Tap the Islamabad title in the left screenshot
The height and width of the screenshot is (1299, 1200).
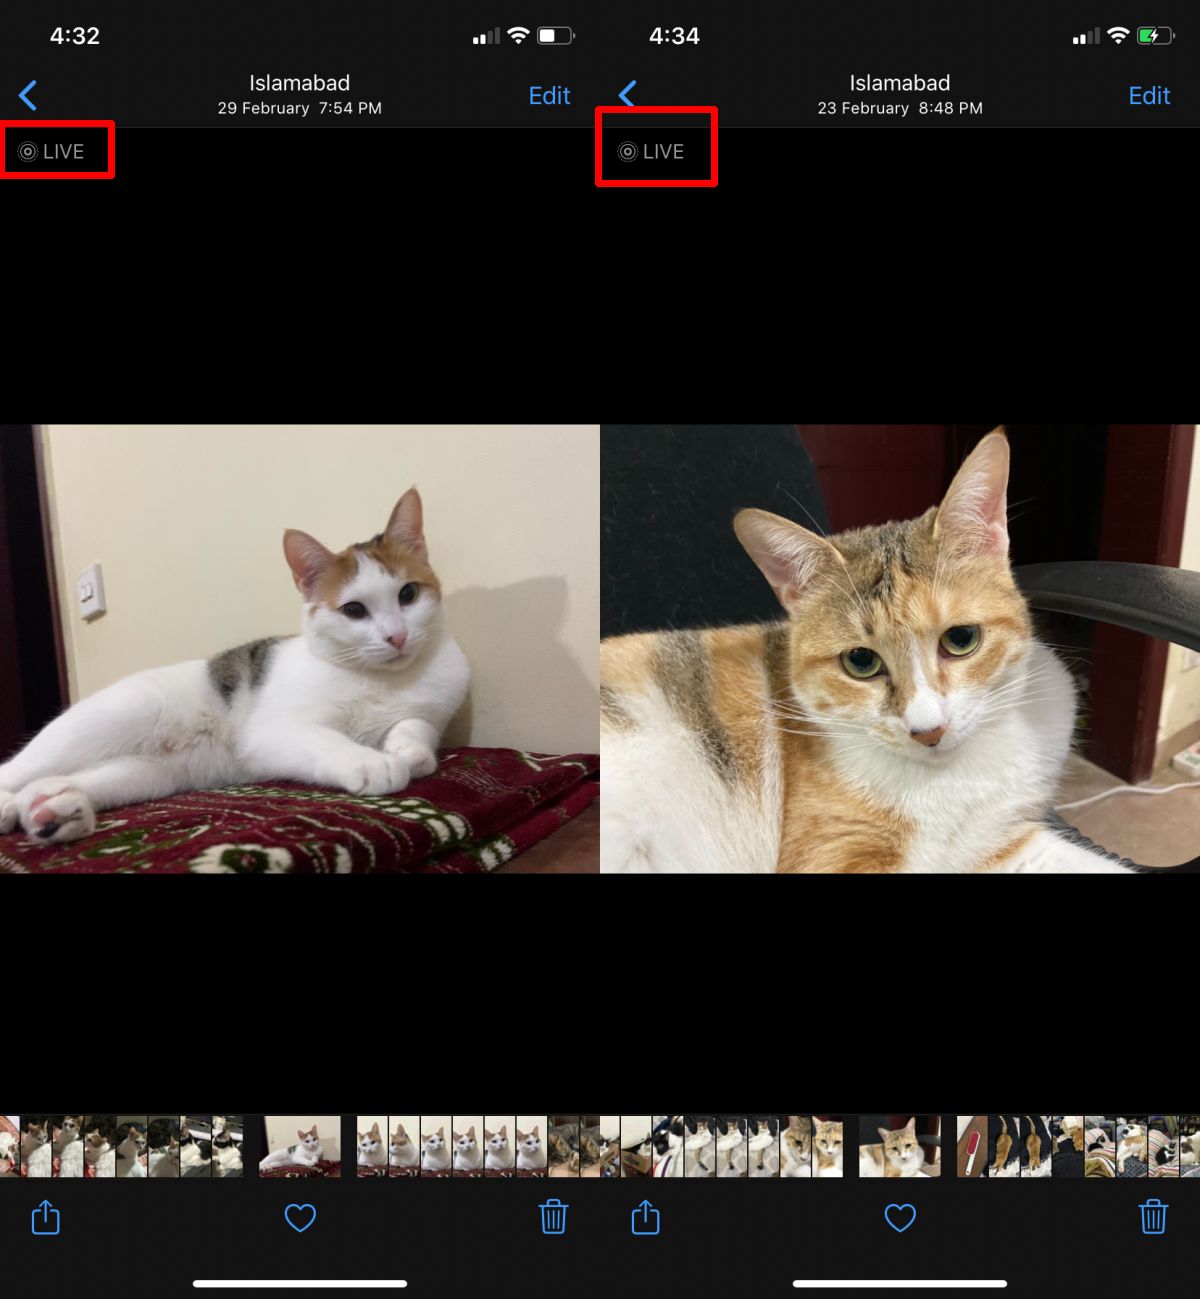300,83
